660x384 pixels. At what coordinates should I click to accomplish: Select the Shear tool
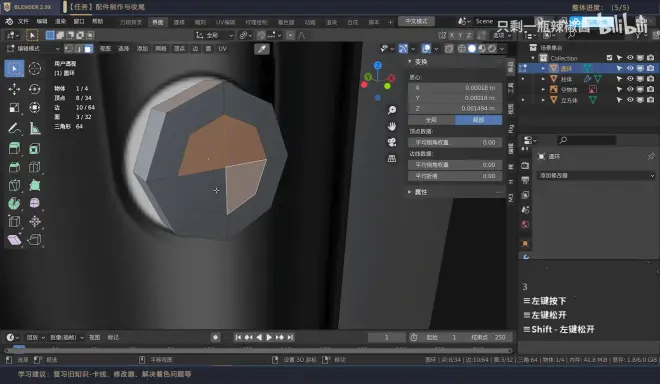click(x=14, y=240)
